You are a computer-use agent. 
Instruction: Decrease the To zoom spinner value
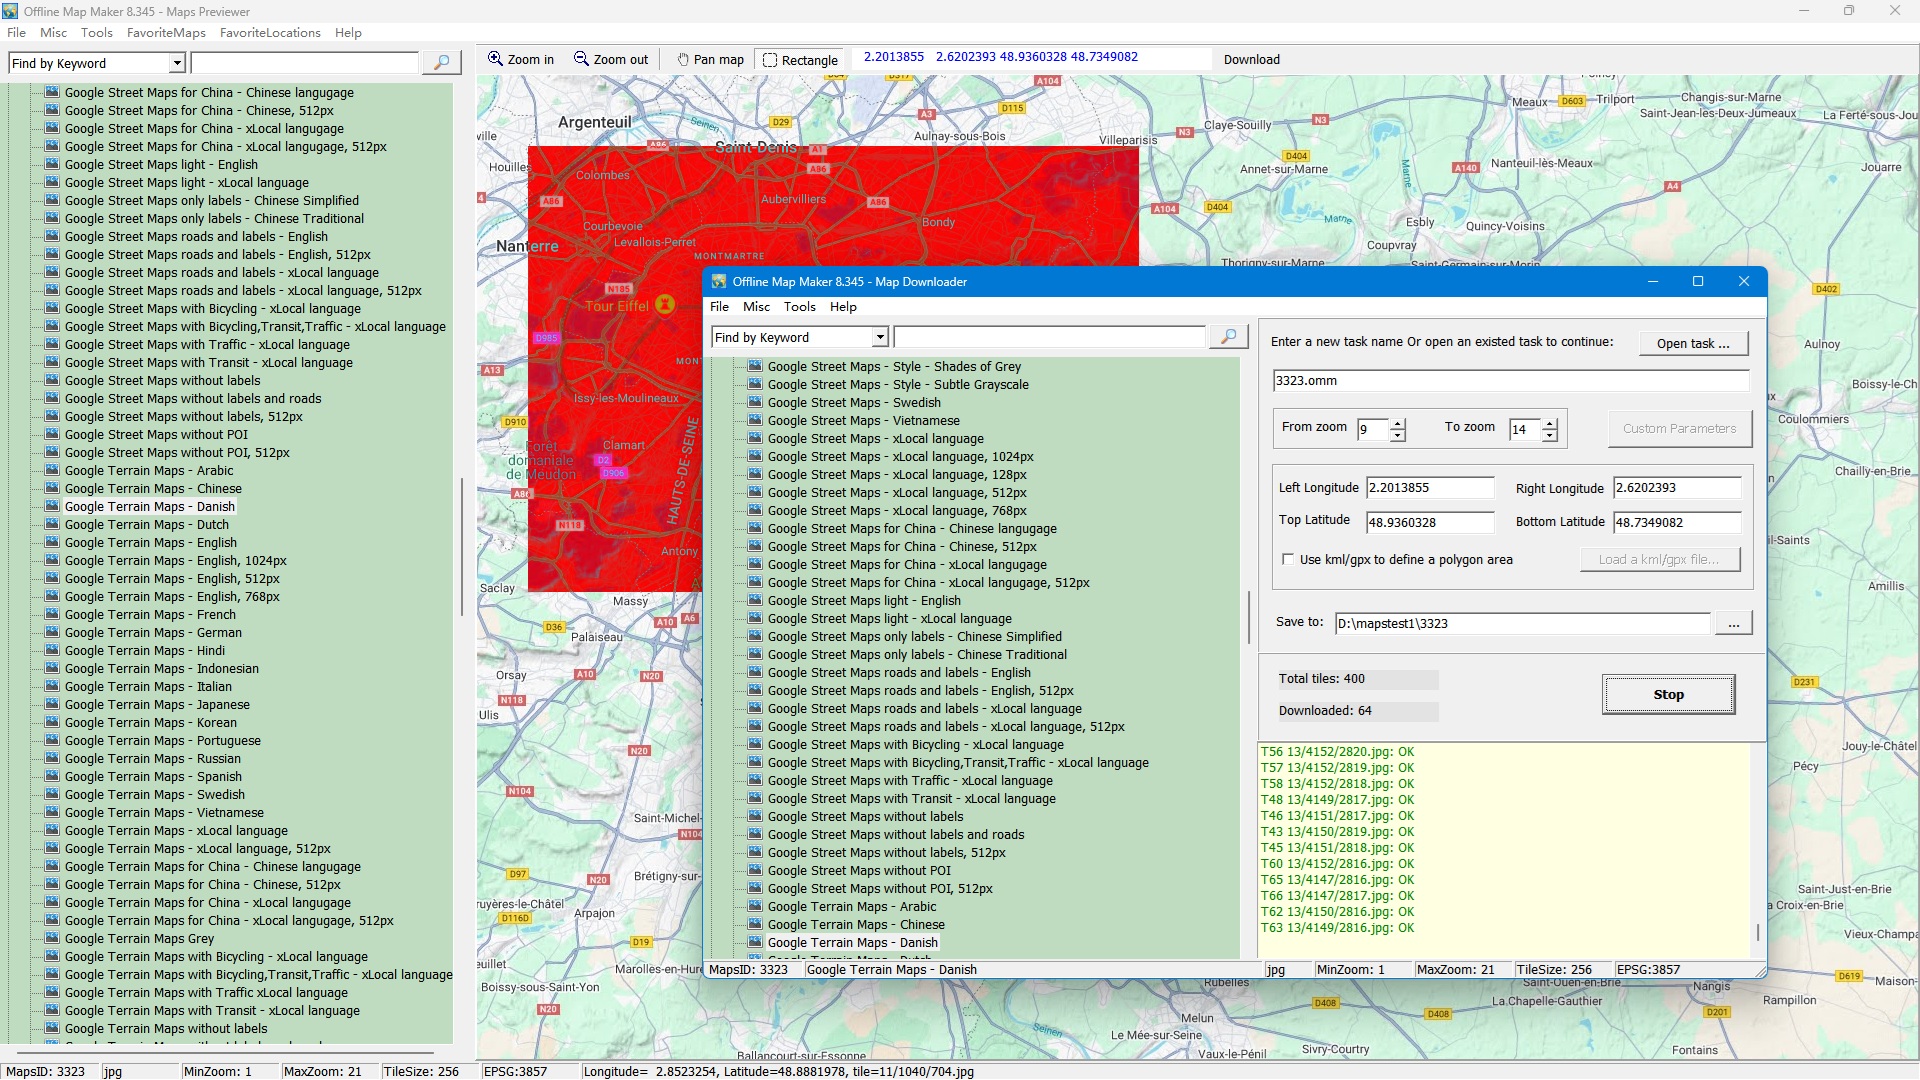coord(1550,436)
